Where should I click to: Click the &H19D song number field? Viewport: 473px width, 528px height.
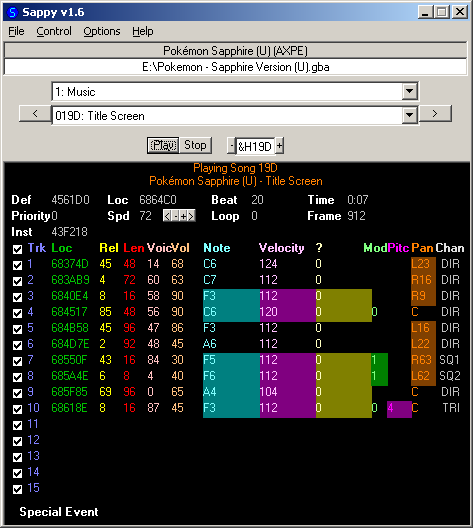(255, 146)
